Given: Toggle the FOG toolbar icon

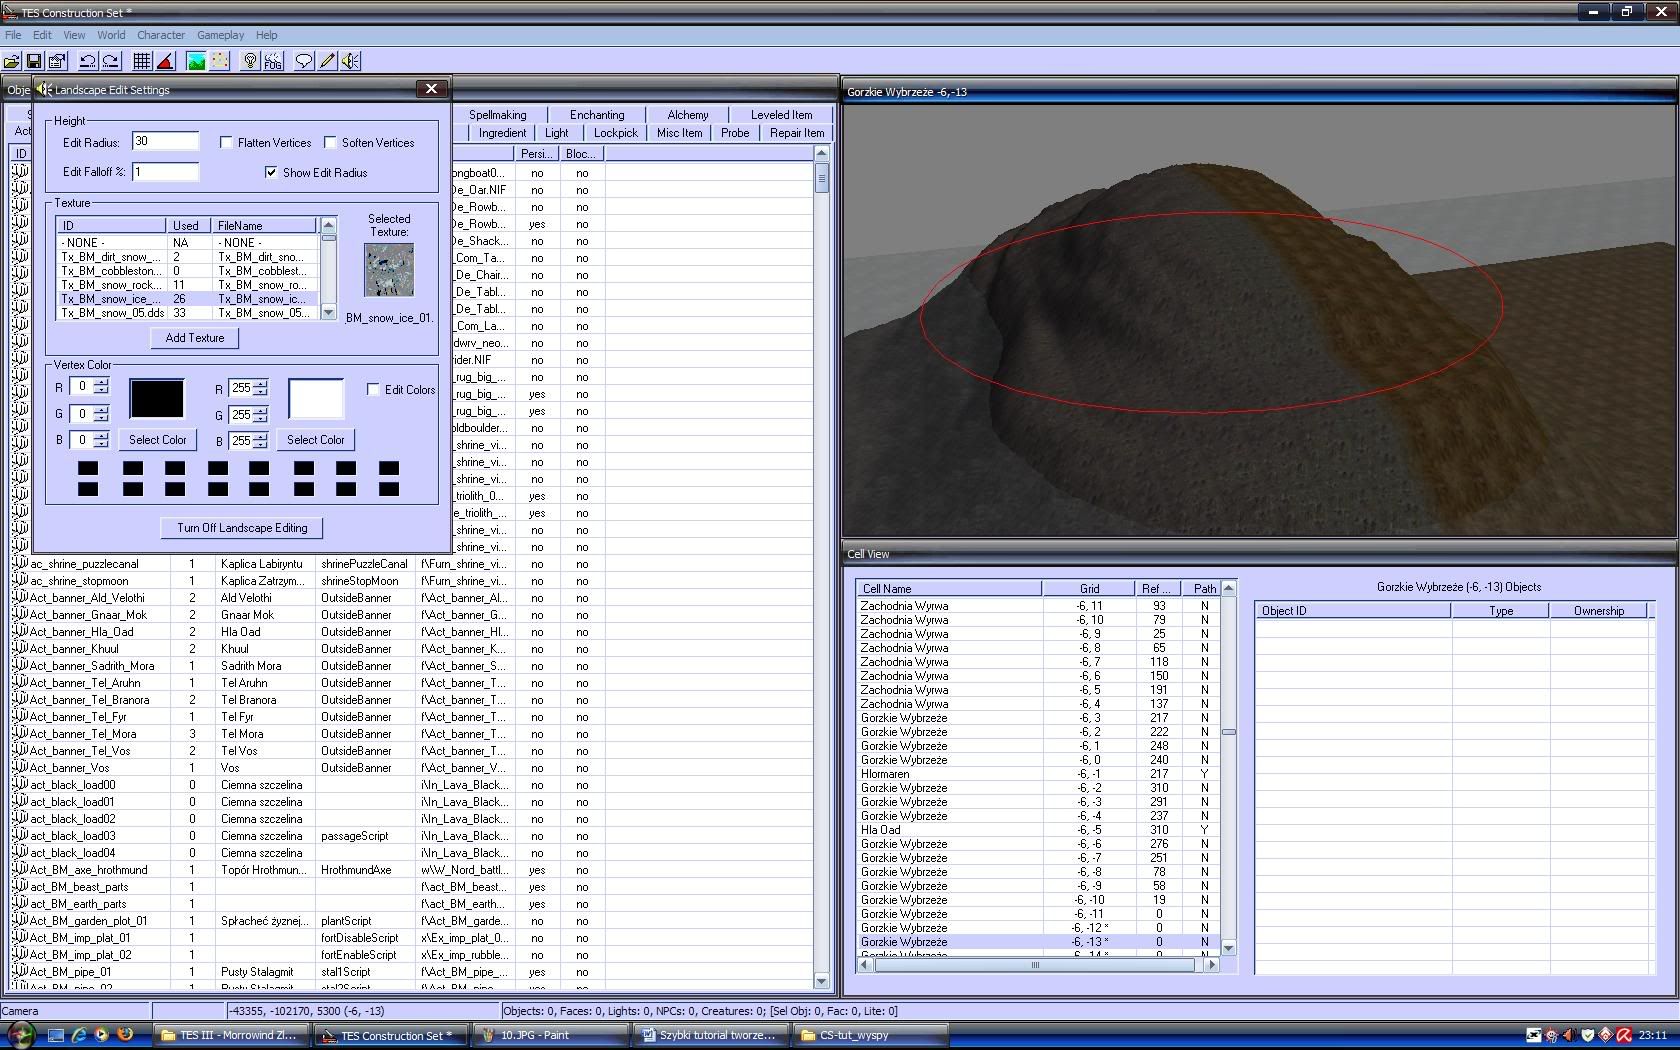Looking at the screenshot, I should (273, 61).
